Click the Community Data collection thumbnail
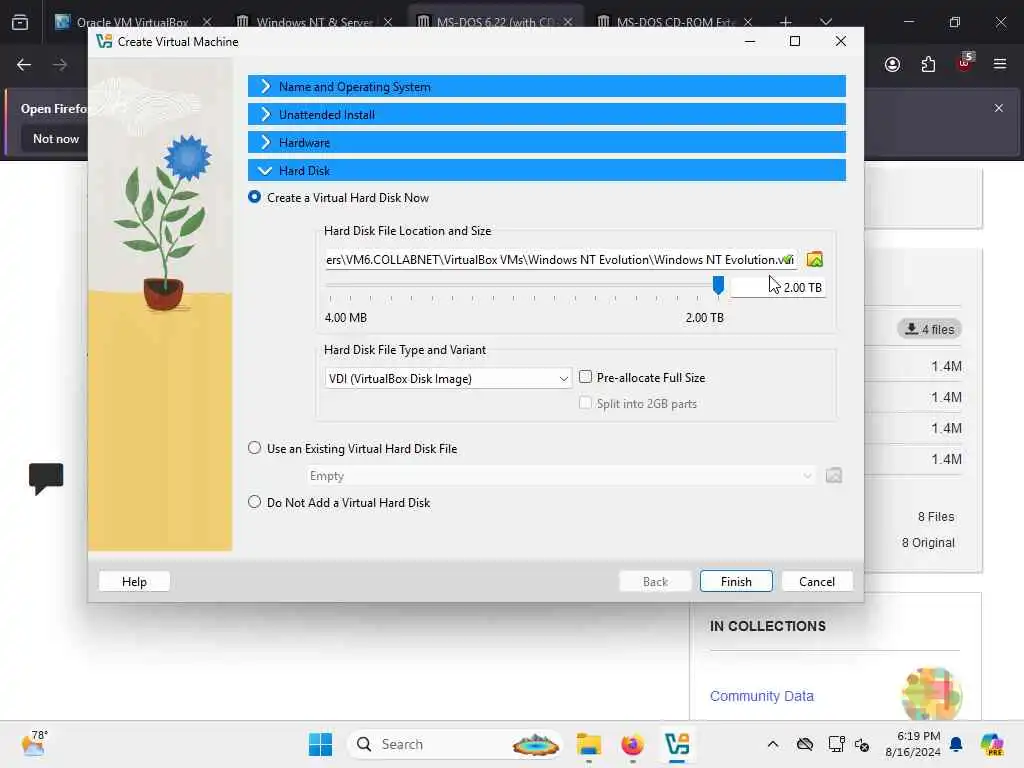 point(931,694)
